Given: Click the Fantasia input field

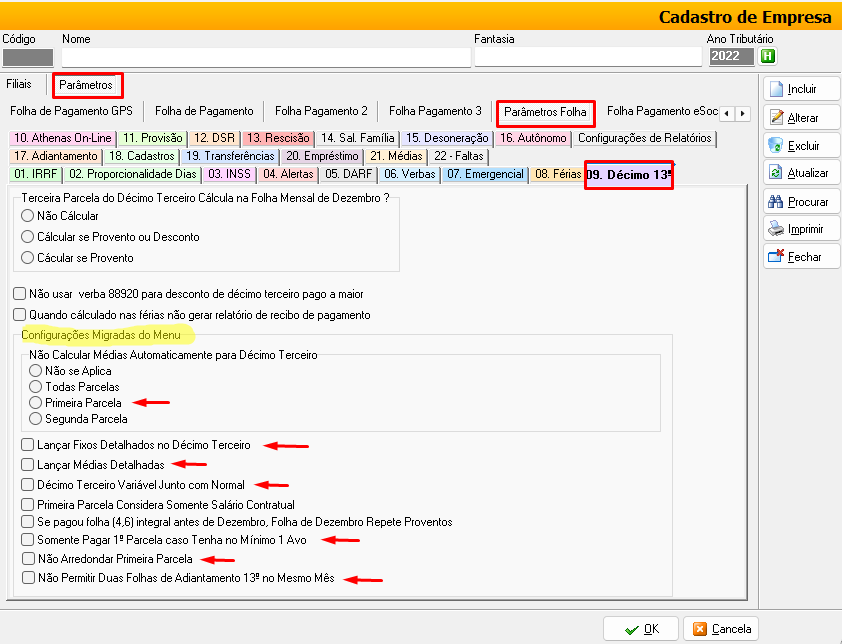Looking at the screenshot, I should tap(588, 57).
